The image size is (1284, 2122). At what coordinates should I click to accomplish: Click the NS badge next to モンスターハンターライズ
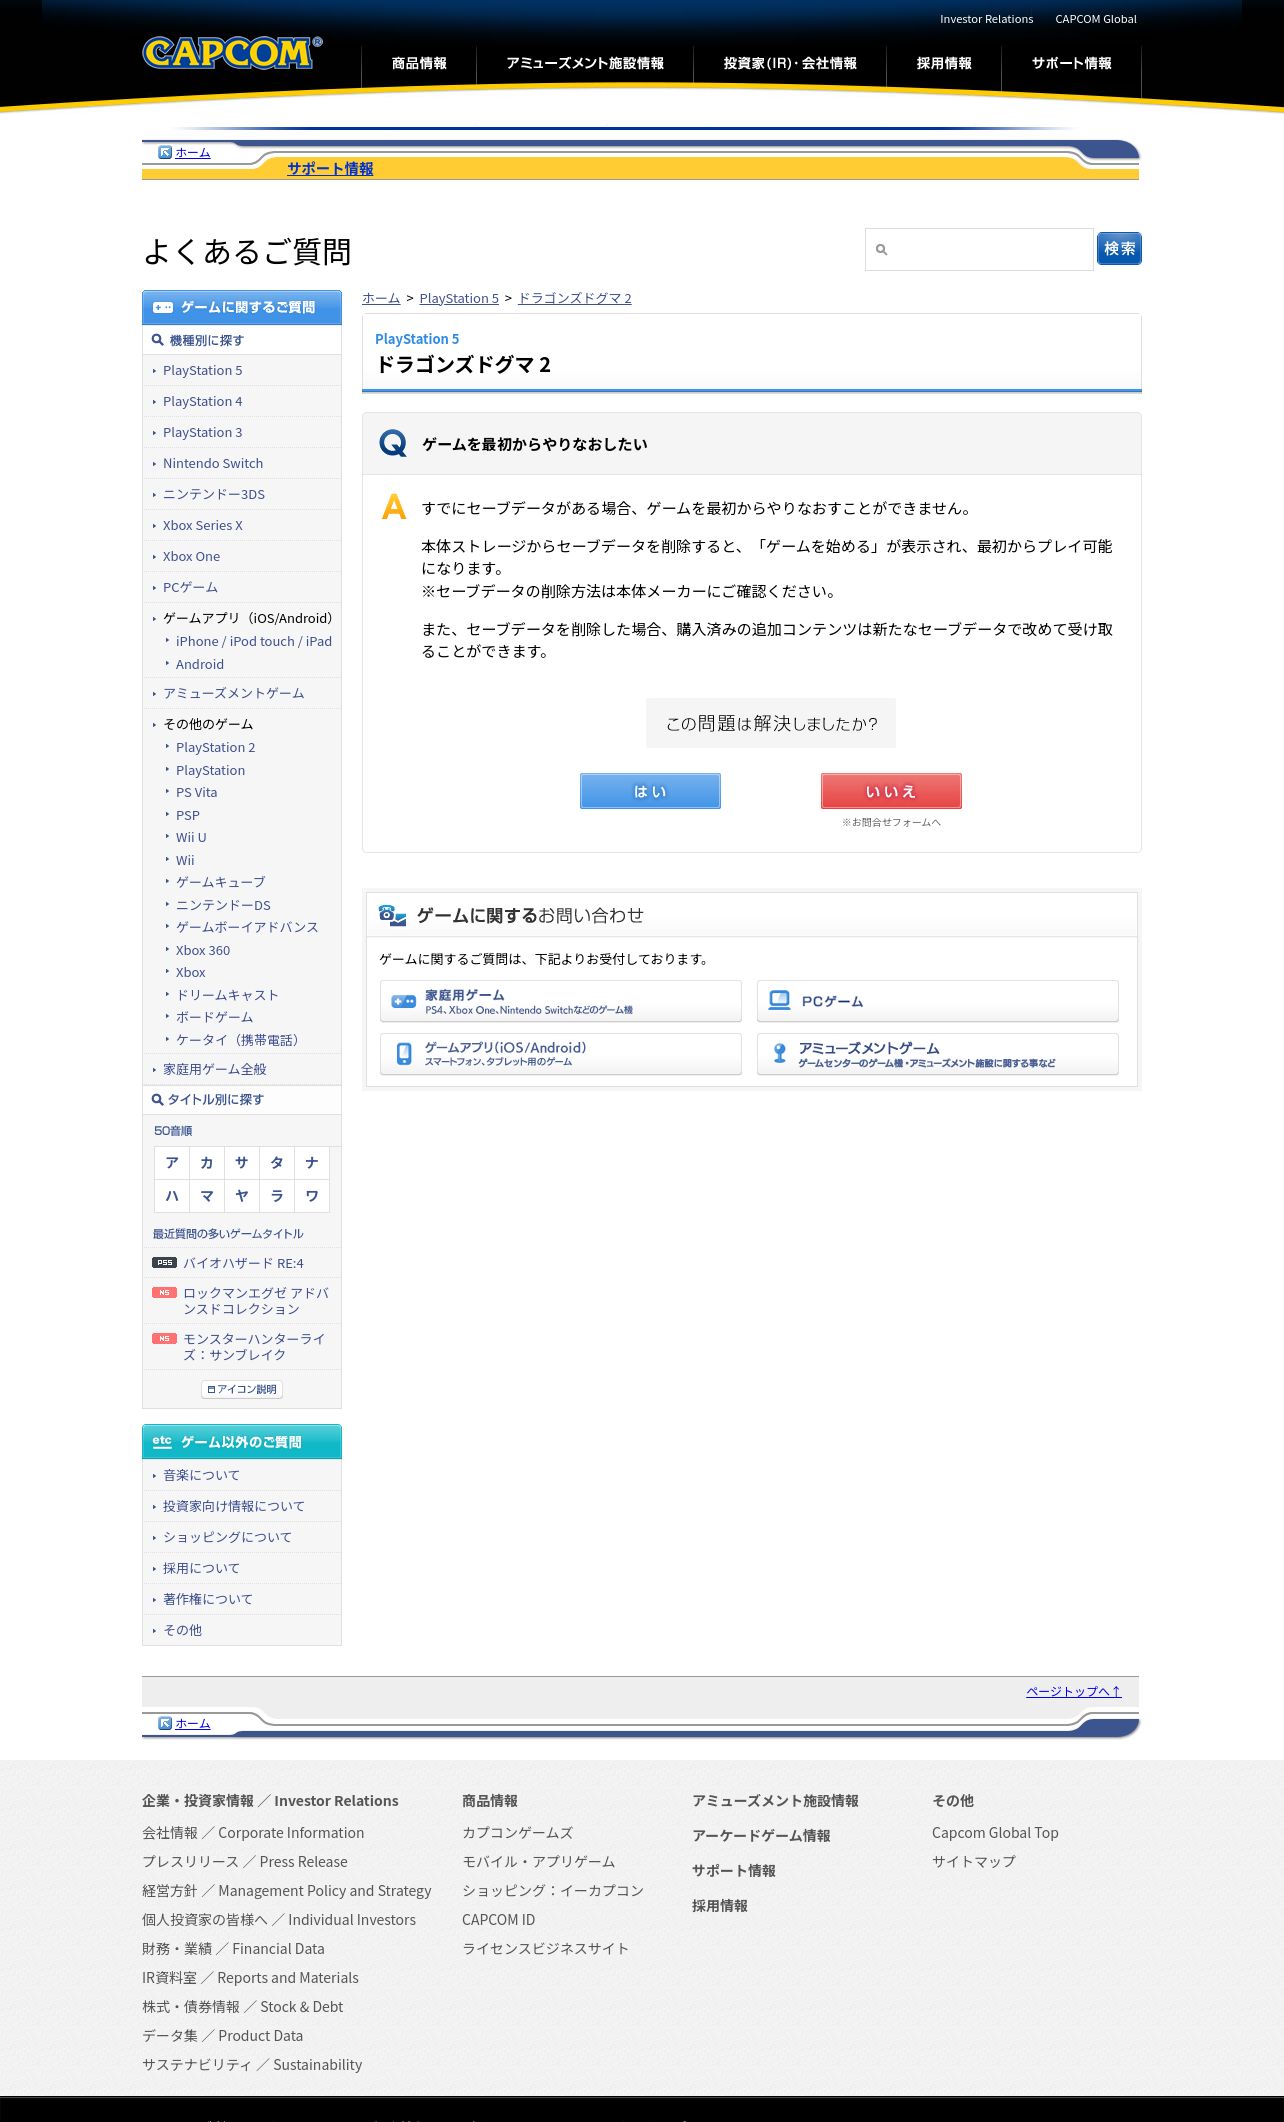(x=164, y=1339)
